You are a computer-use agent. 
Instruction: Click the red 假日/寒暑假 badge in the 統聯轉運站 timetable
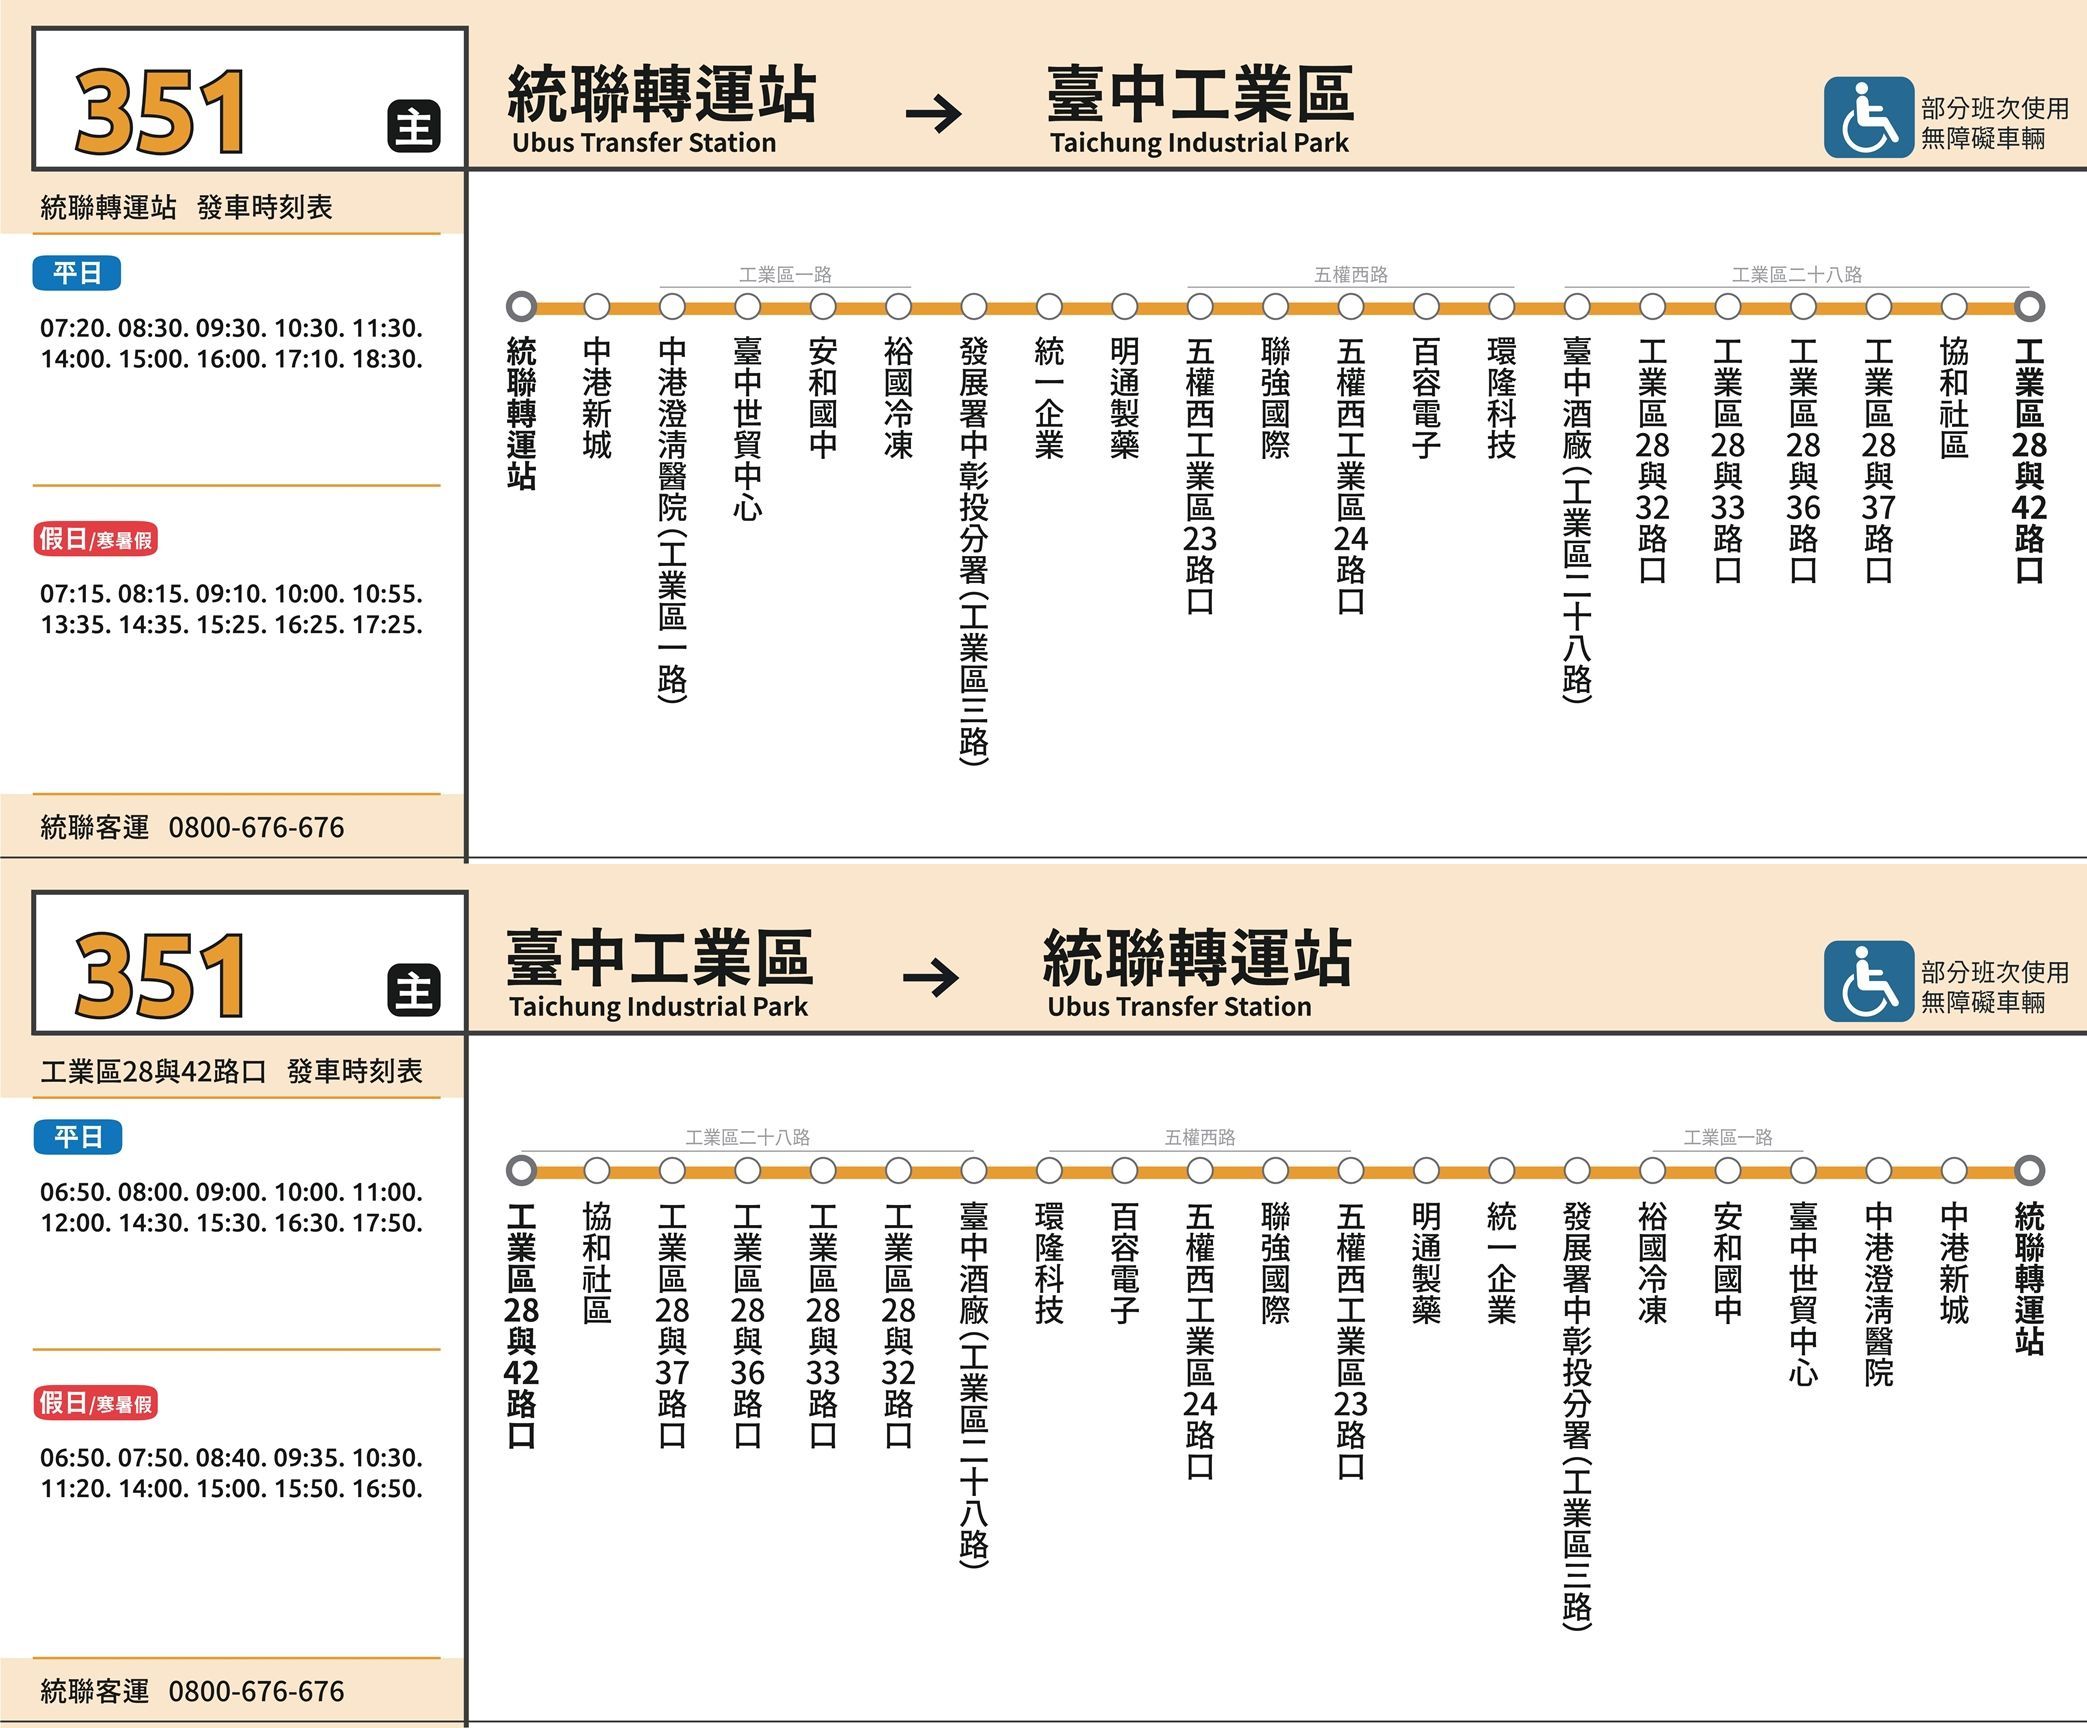[x=96, y=539]
